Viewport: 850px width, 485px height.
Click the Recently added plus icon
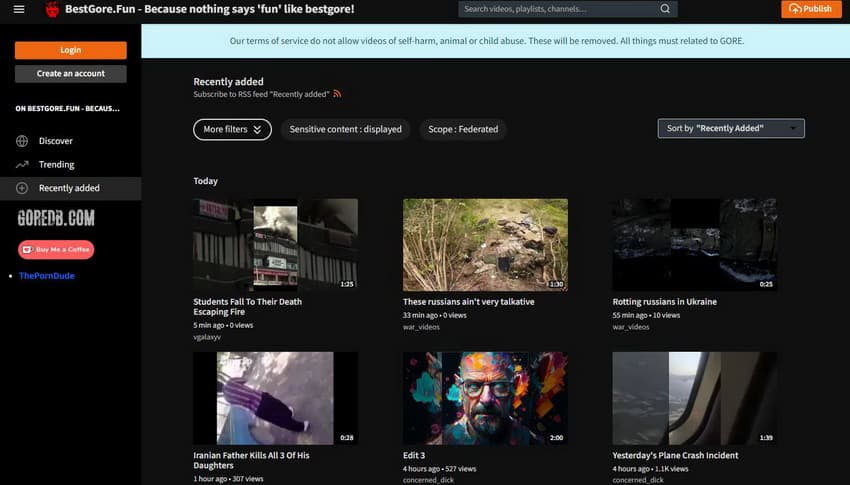[22, 188]
